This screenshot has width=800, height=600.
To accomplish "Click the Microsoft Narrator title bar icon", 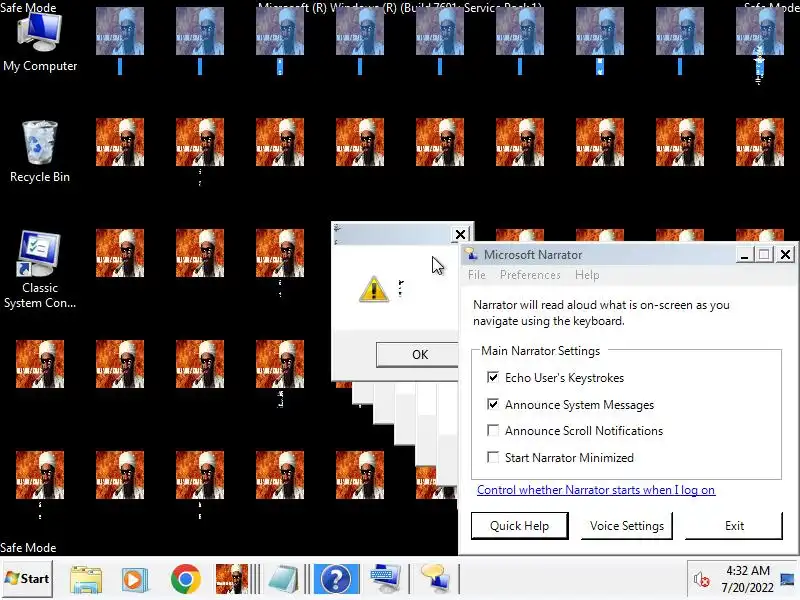I will 471,254.
